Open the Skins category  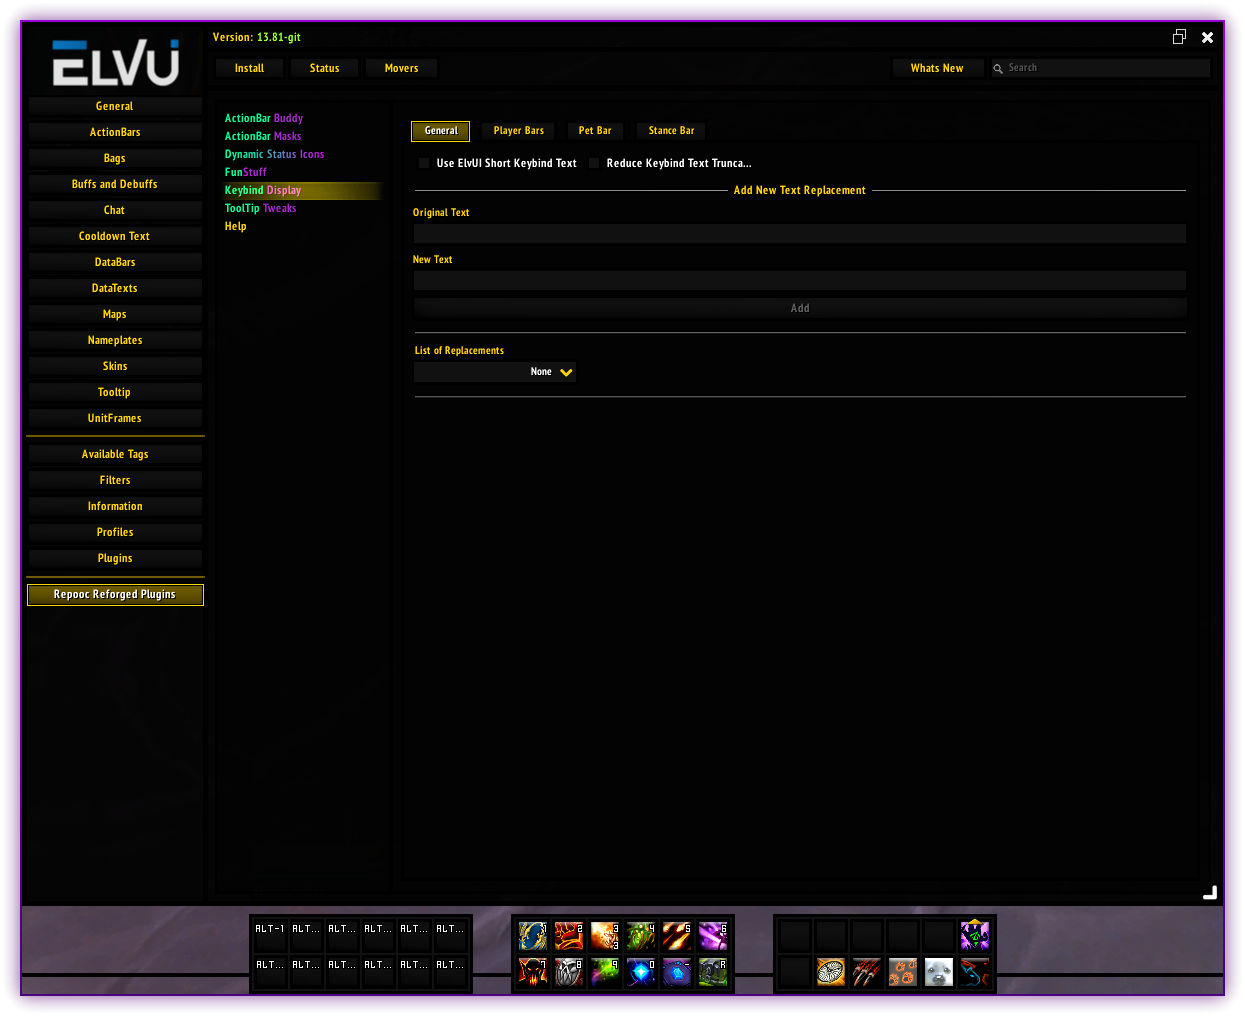pyautogui.click(x=115, y=366)
